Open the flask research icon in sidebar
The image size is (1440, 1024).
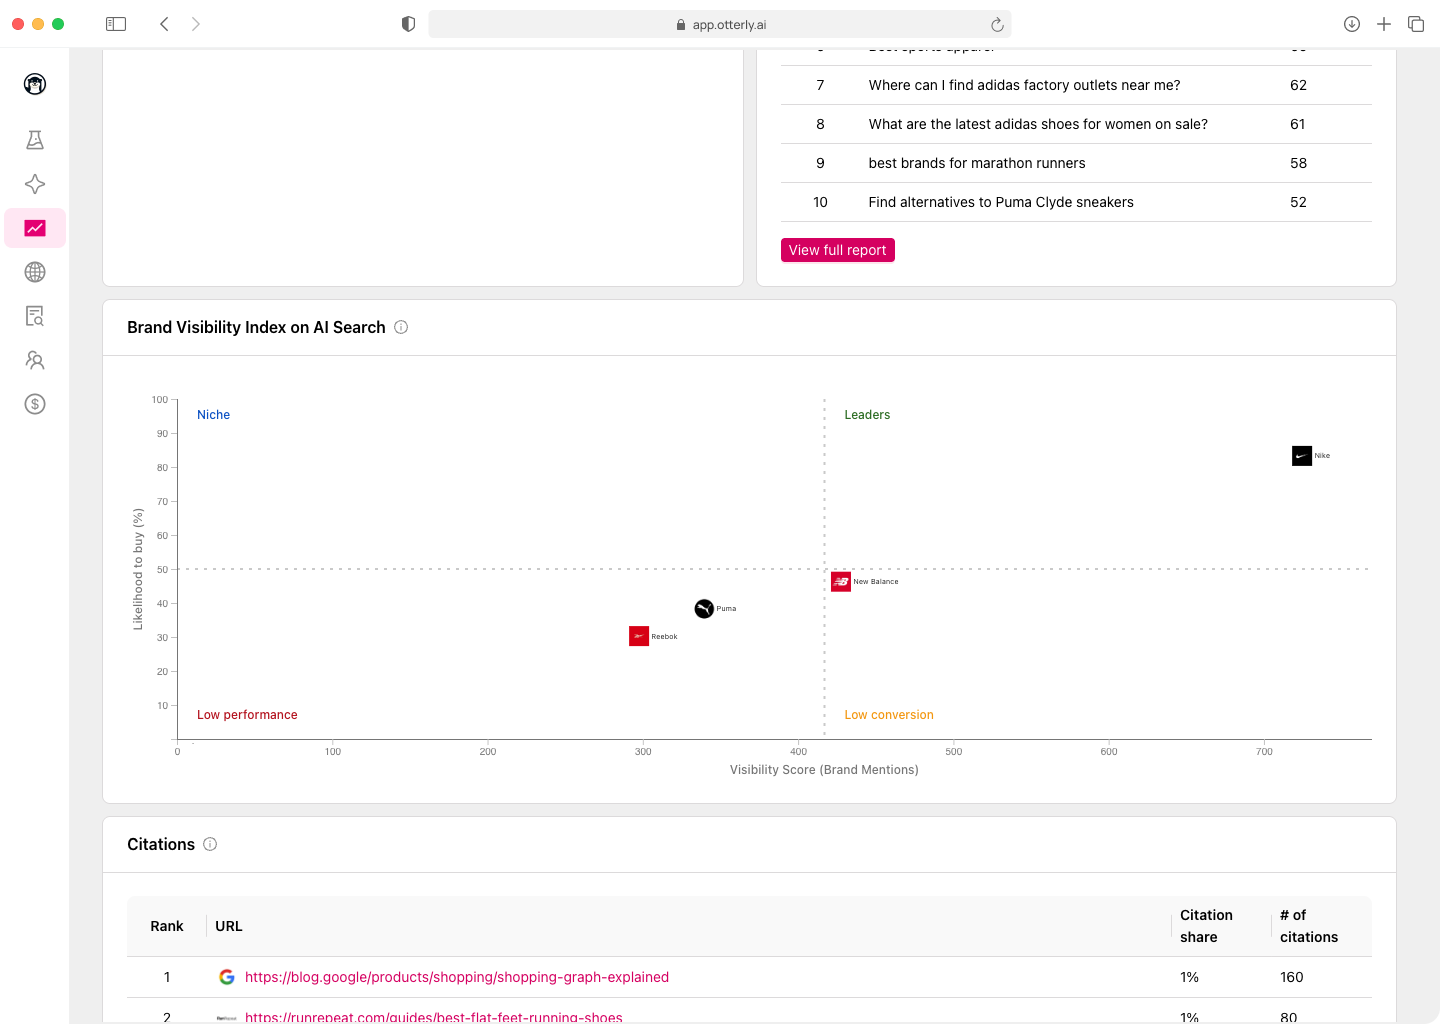click(35, 140)
